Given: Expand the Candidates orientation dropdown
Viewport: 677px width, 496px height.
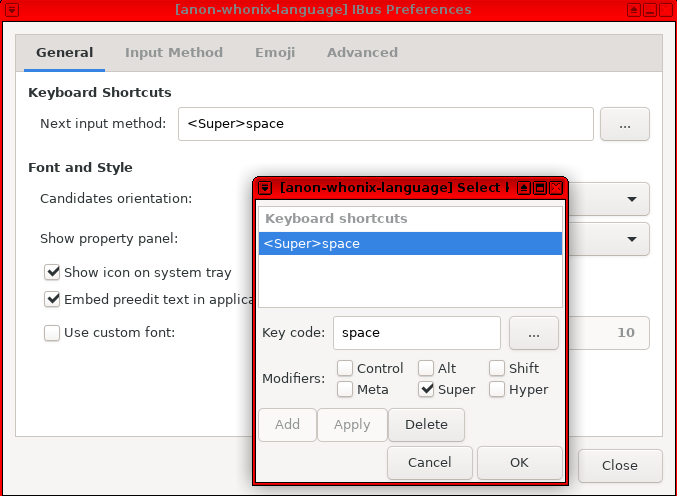Looking at the screenshot, I should 631,199.
